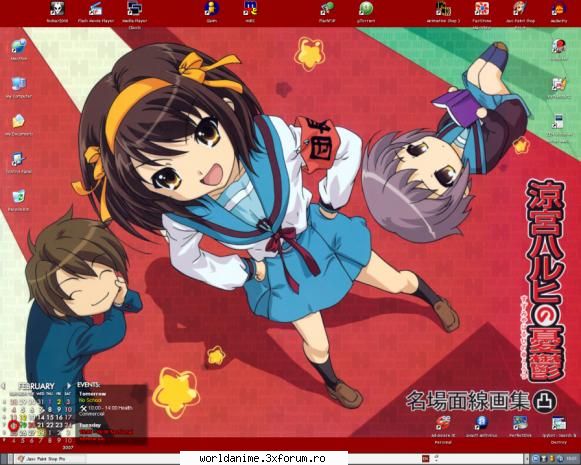The image size is (581, 465).
Task: Open the document shortcut on the green stripe
Action: point(559,122)
